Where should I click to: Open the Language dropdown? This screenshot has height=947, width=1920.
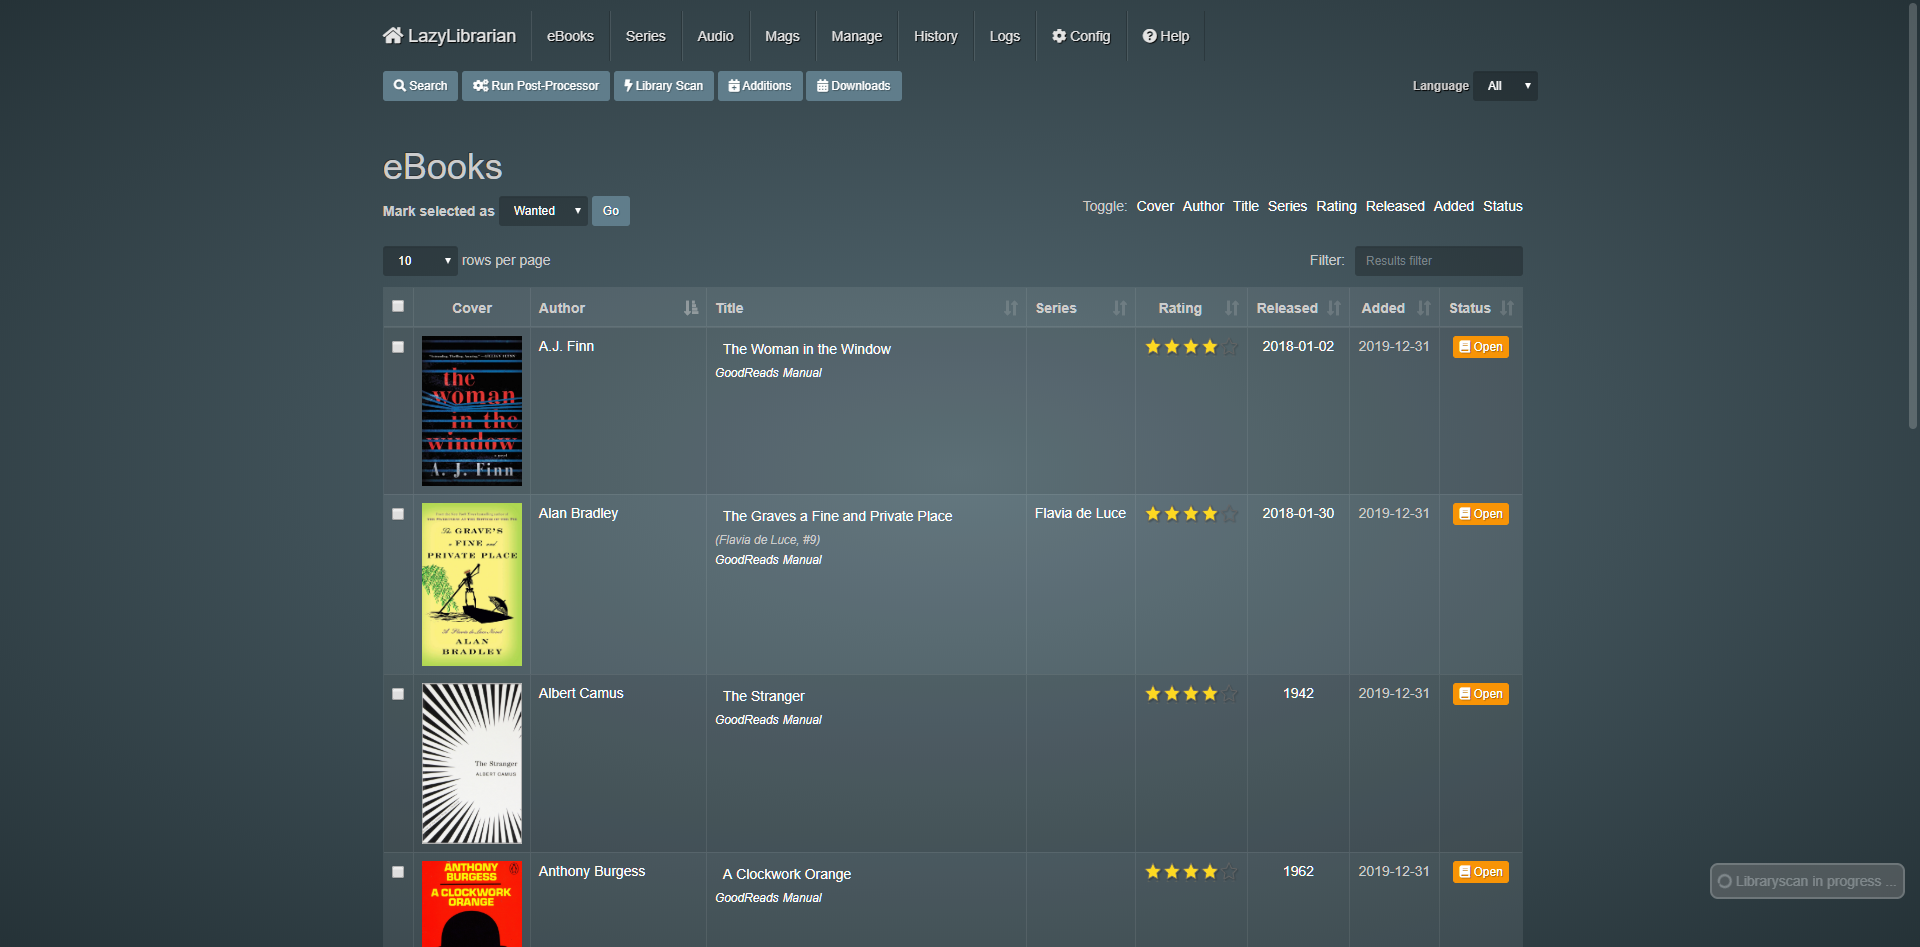click(x=1505, y=86)
